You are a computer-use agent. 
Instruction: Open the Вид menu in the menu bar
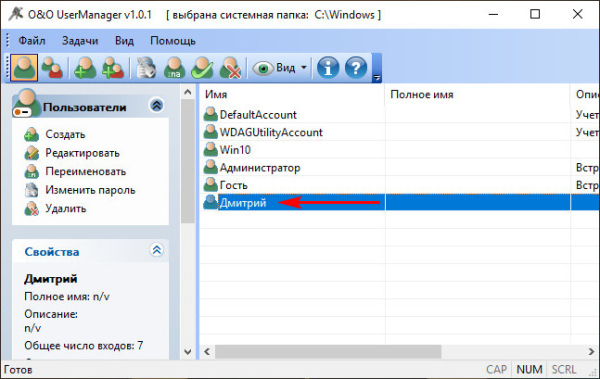124,41
